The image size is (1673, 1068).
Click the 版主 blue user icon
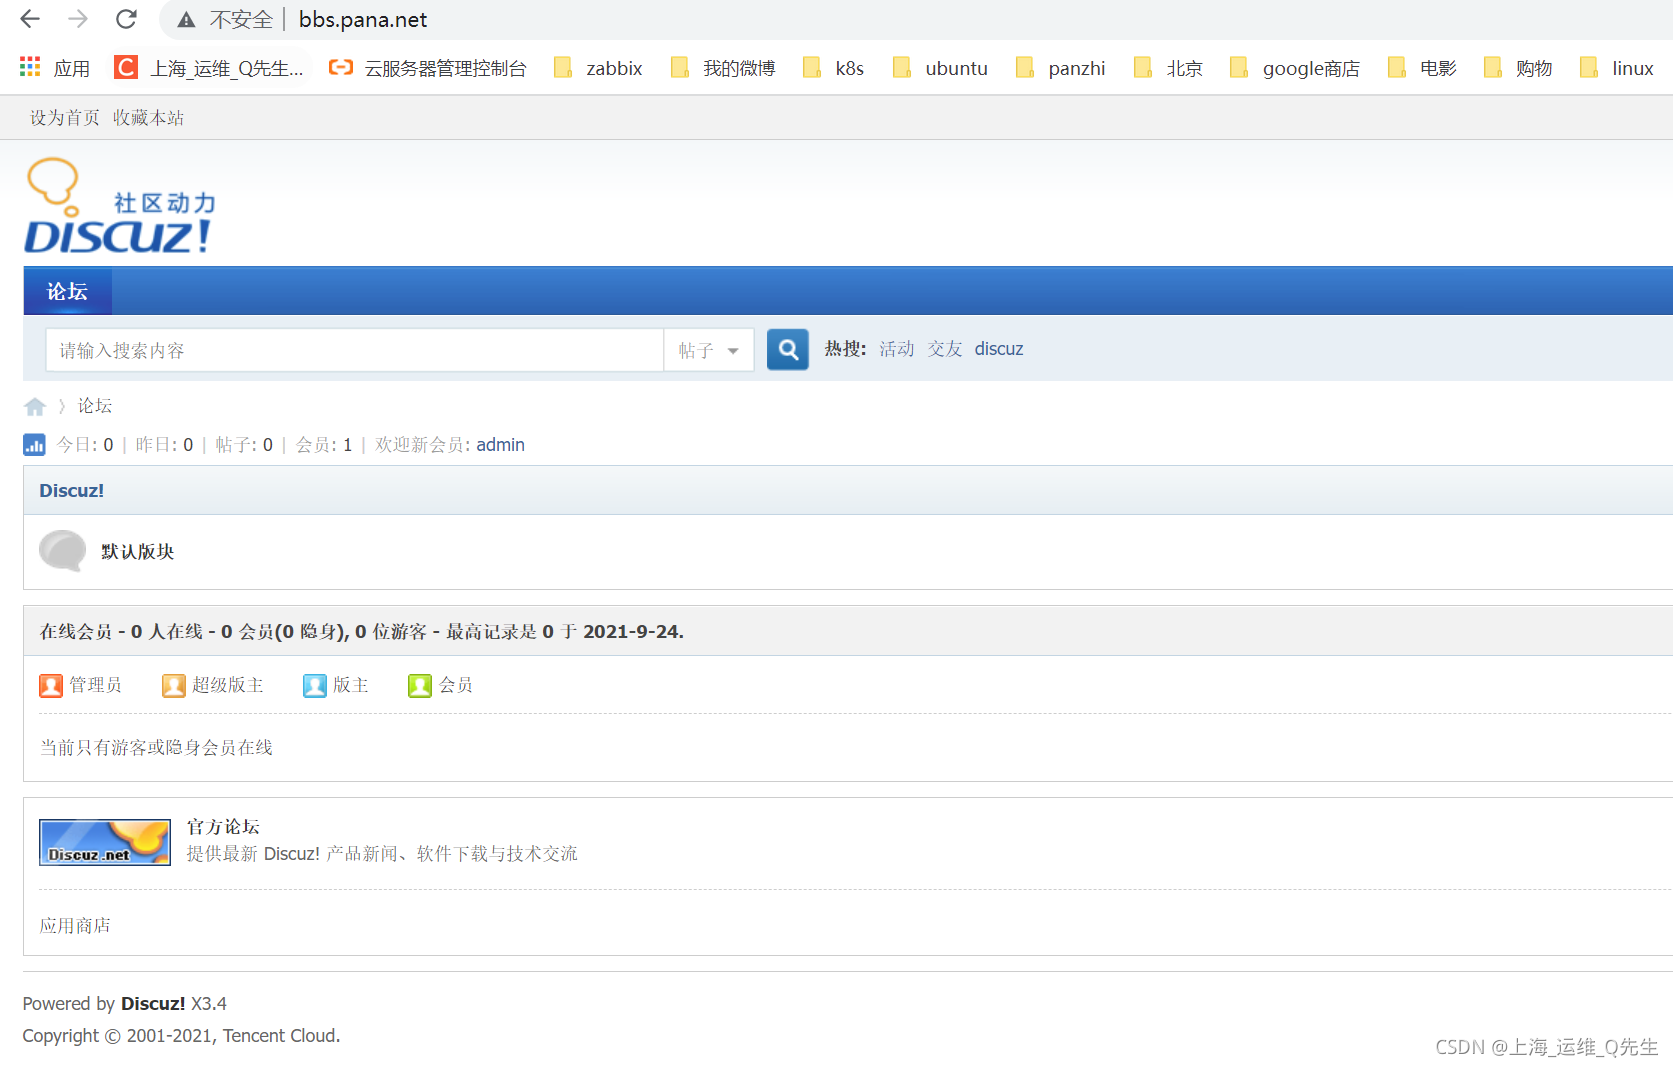(x=315, y=685)
